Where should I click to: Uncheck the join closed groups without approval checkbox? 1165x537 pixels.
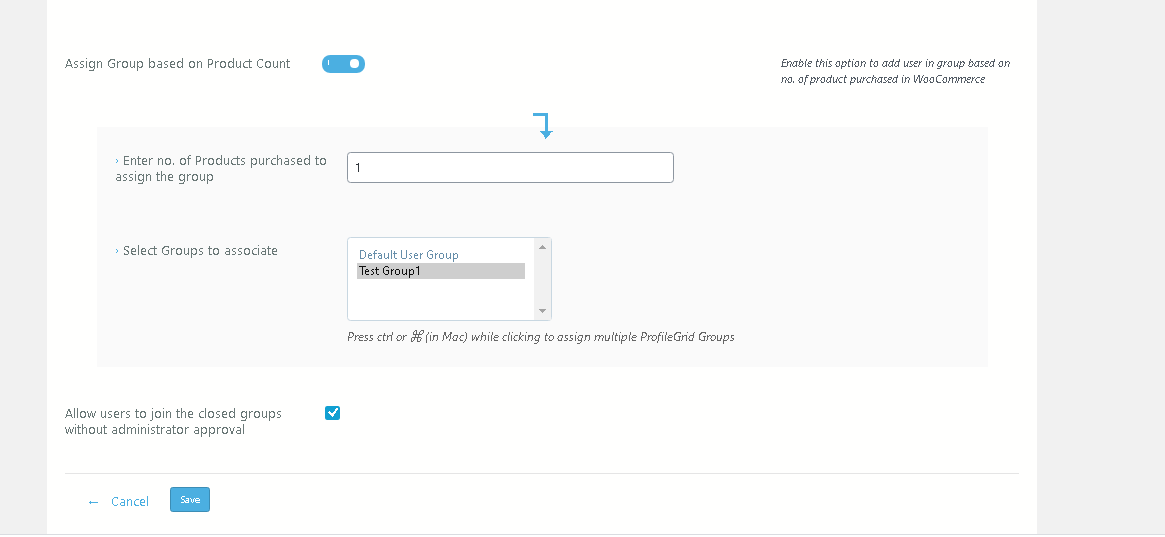(x=333, y=413)
